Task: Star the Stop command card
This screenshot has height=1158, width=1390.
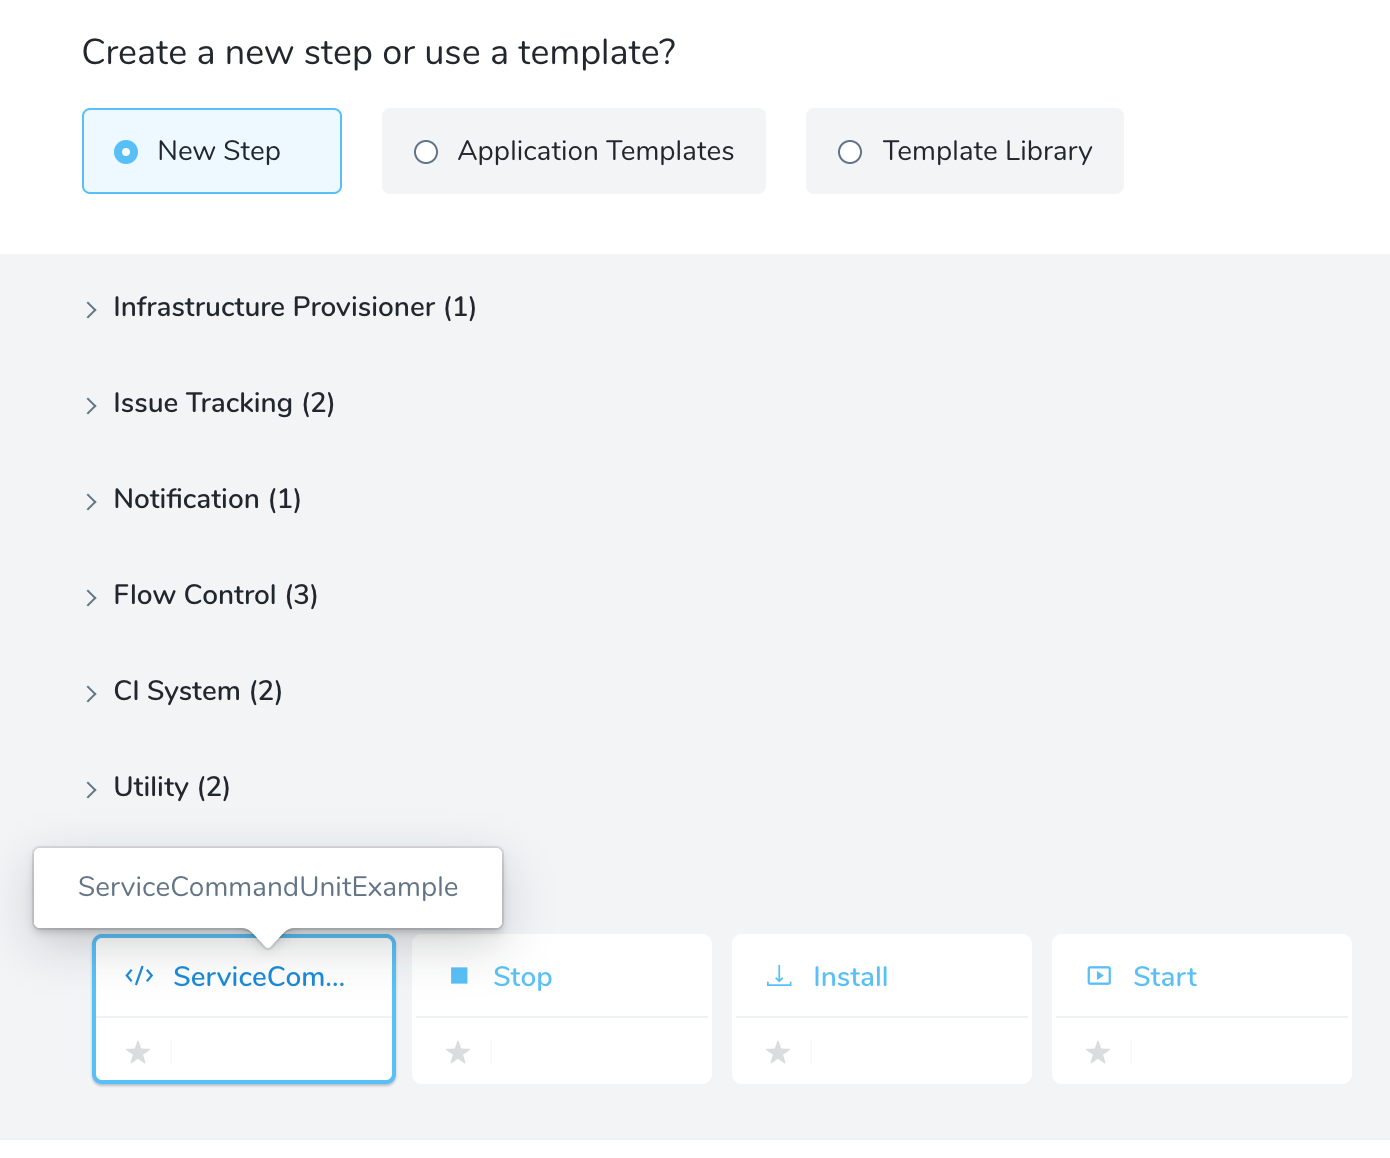Action: pyautogui.click(x=458, y=1052)
